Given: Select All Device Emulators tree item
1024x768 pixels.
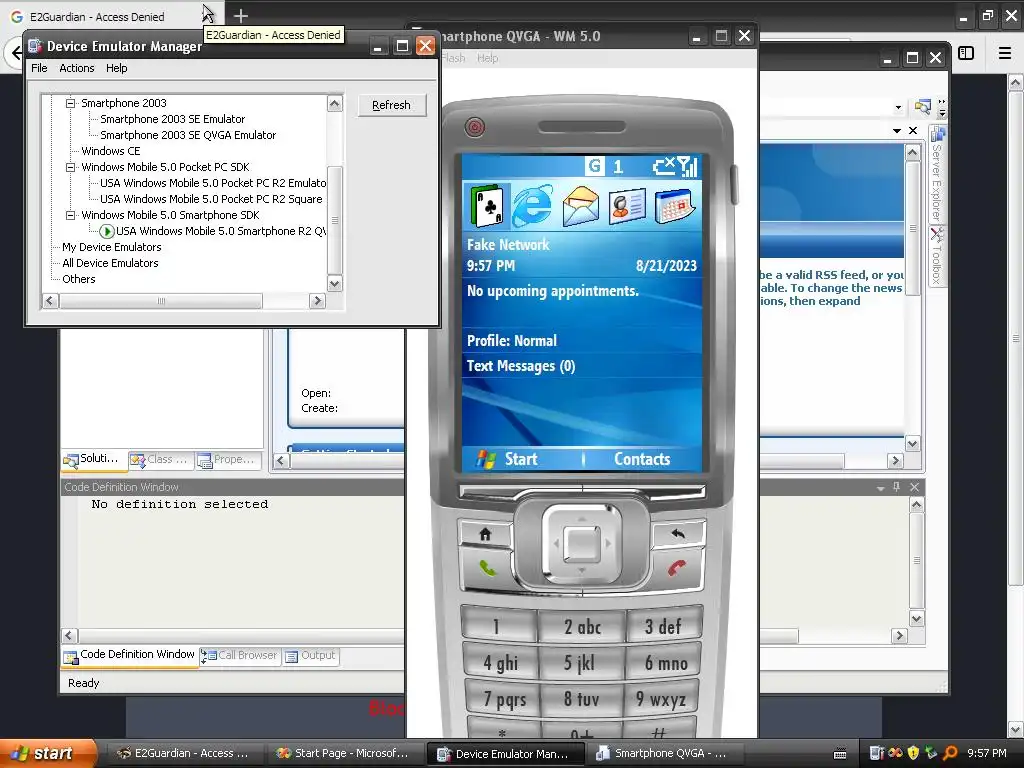Looking at the screenshot, I should tap(110, 263).
